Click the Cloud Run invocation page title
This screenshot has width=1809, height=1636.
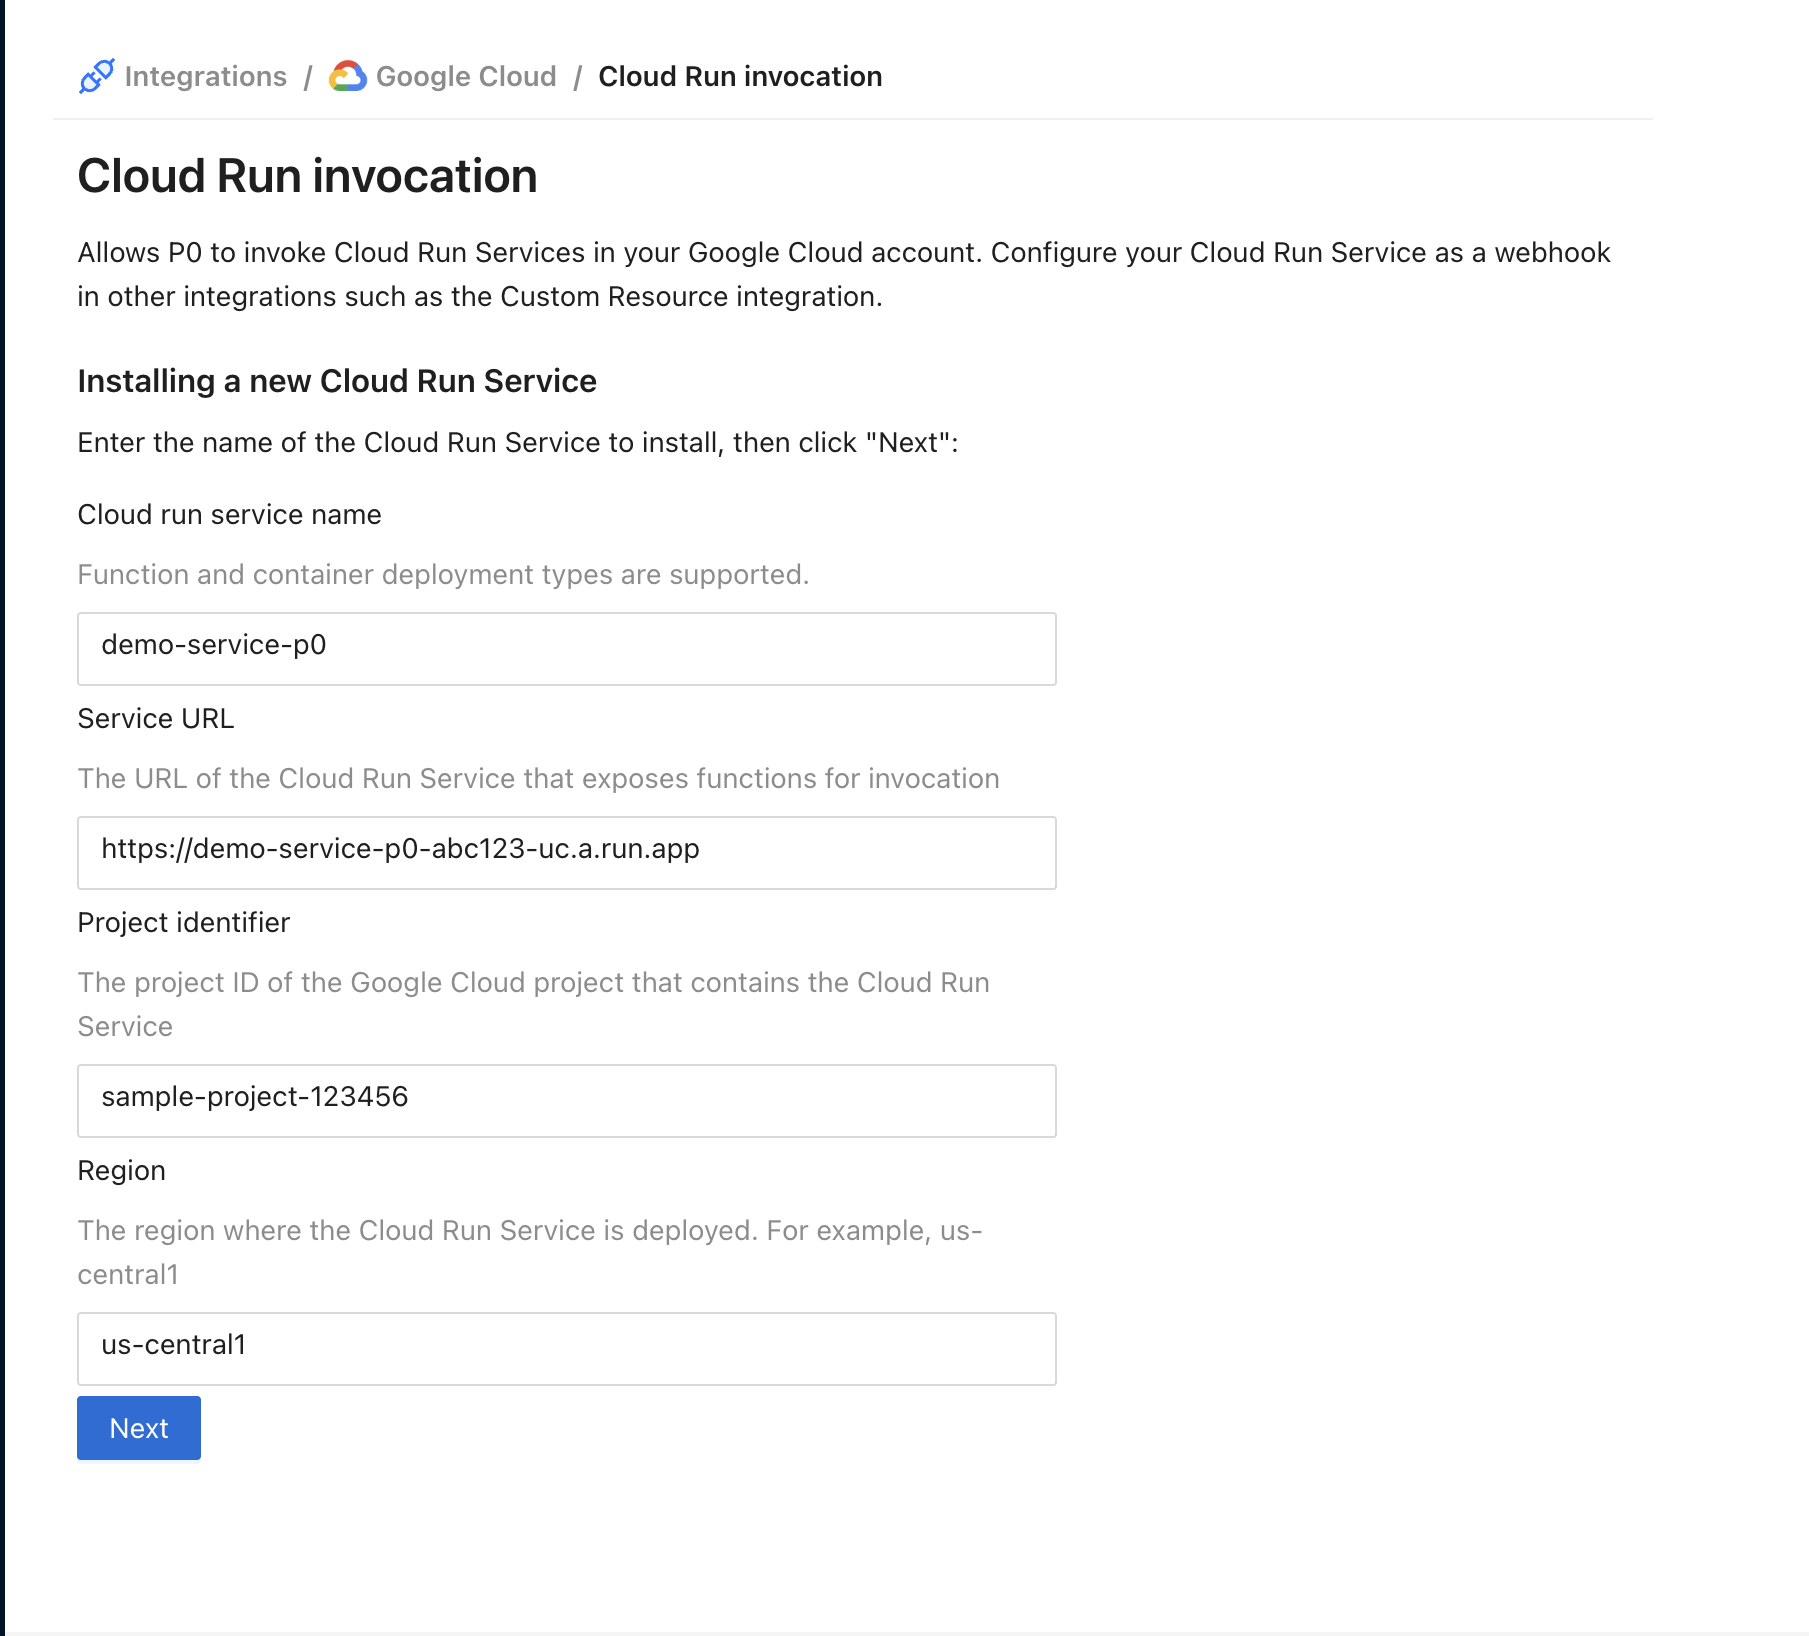(307, 176)
